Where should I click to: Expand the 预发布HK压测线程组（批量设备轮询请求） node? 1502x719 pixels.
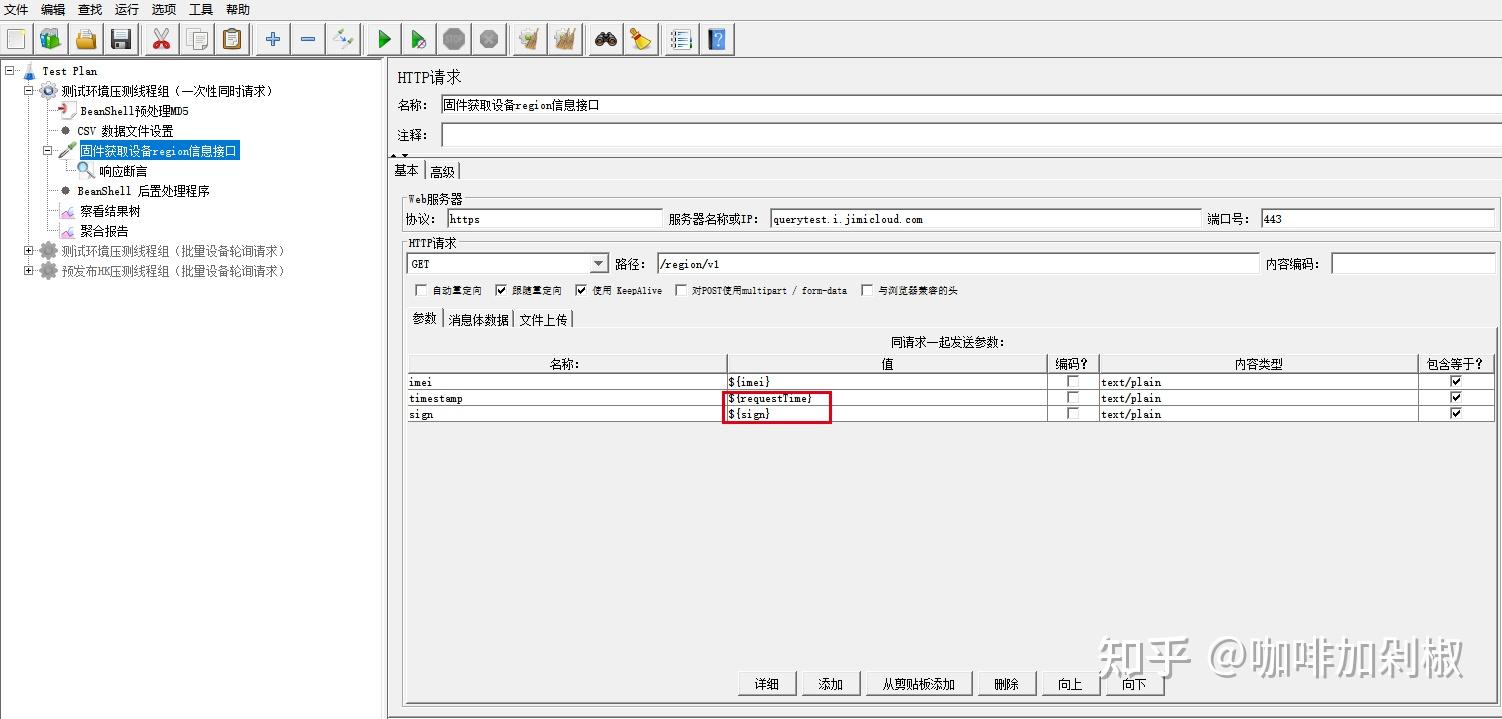(x=30, y=270)
